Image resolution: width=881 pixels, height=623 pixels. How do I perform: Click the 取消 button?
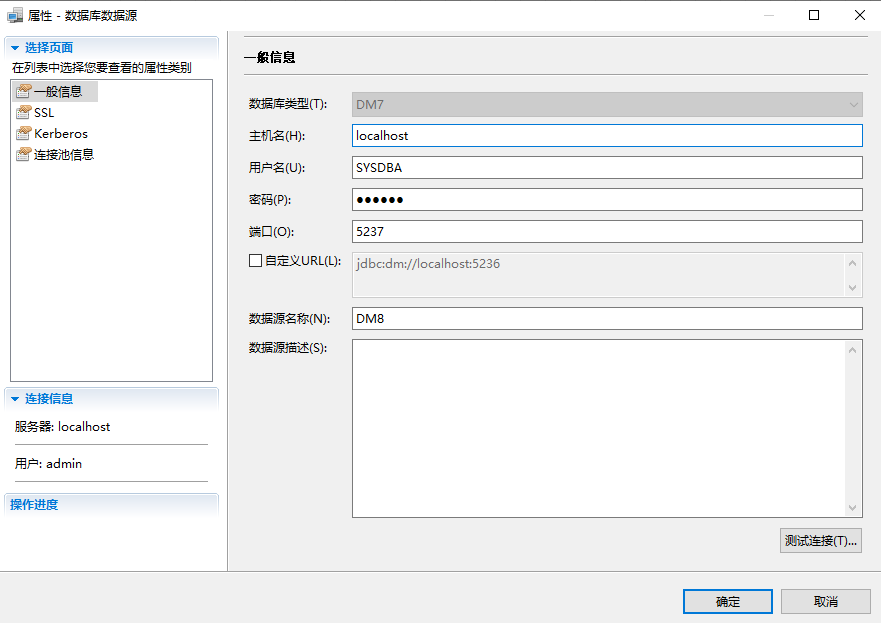click(x=825, y=602)
